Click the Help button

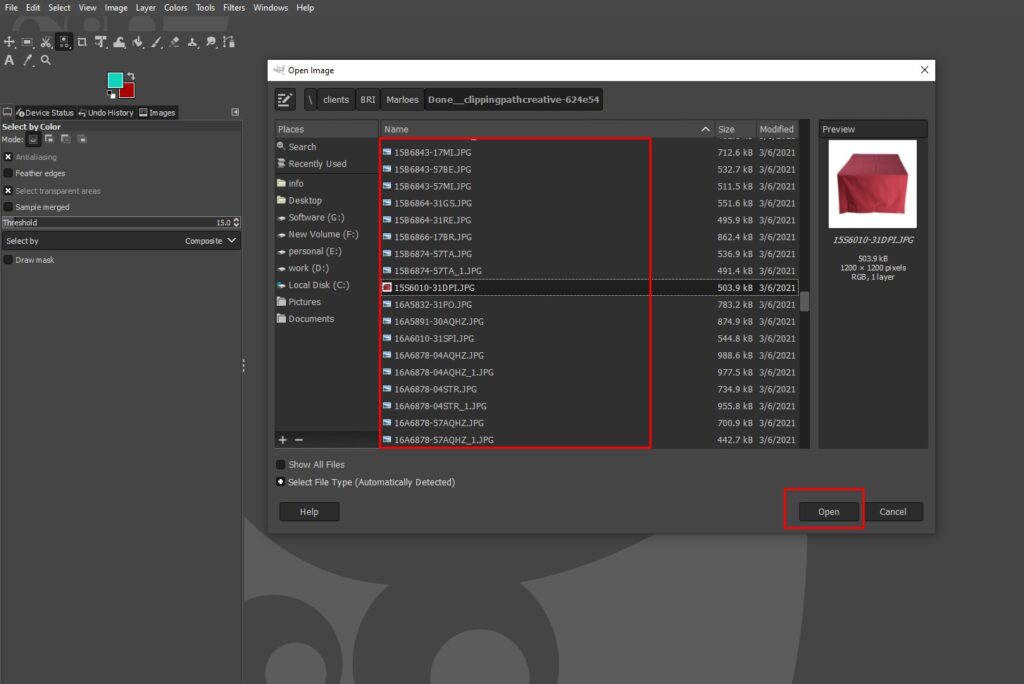[309, 511]
